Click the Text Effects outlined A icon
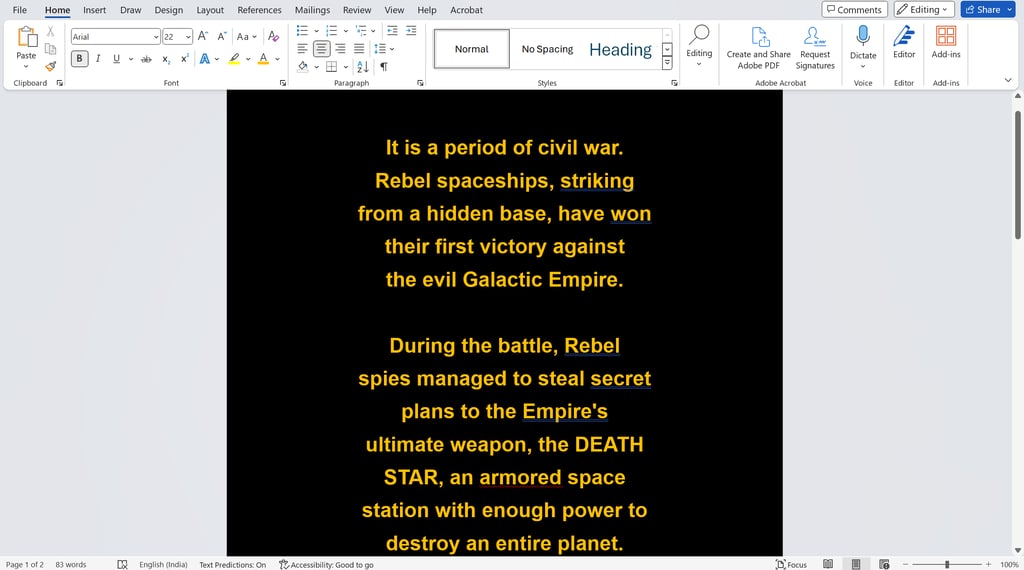Screen dimensions: 1024x570 pyautogui.click(x=204, y=59)
